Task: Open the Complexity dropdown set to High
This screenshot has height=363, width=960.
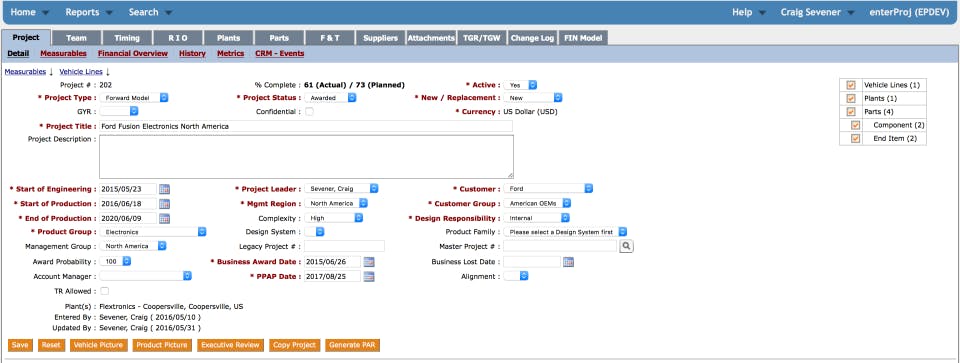Action: click(x=334, y=218)
